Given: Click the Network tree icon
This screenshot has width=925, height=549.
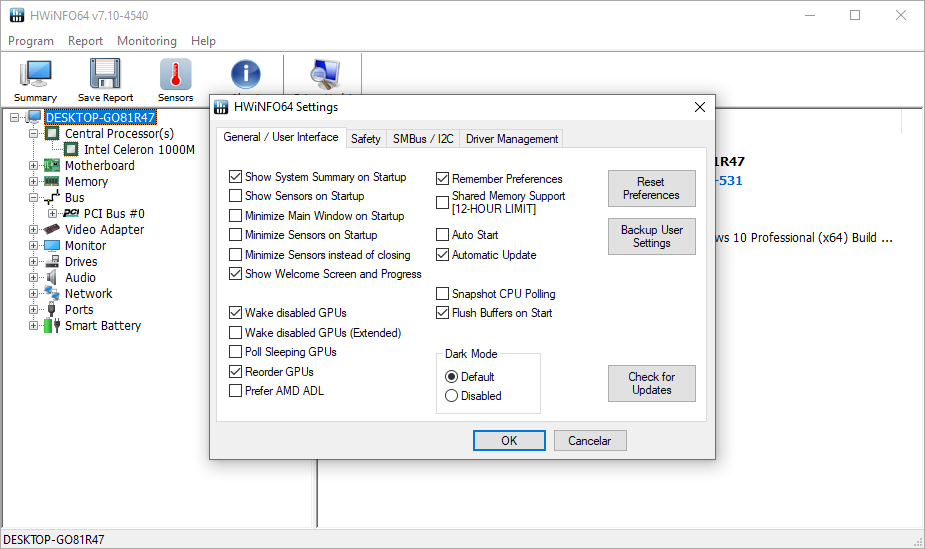Looking at the screenshot, I should 52,292.
